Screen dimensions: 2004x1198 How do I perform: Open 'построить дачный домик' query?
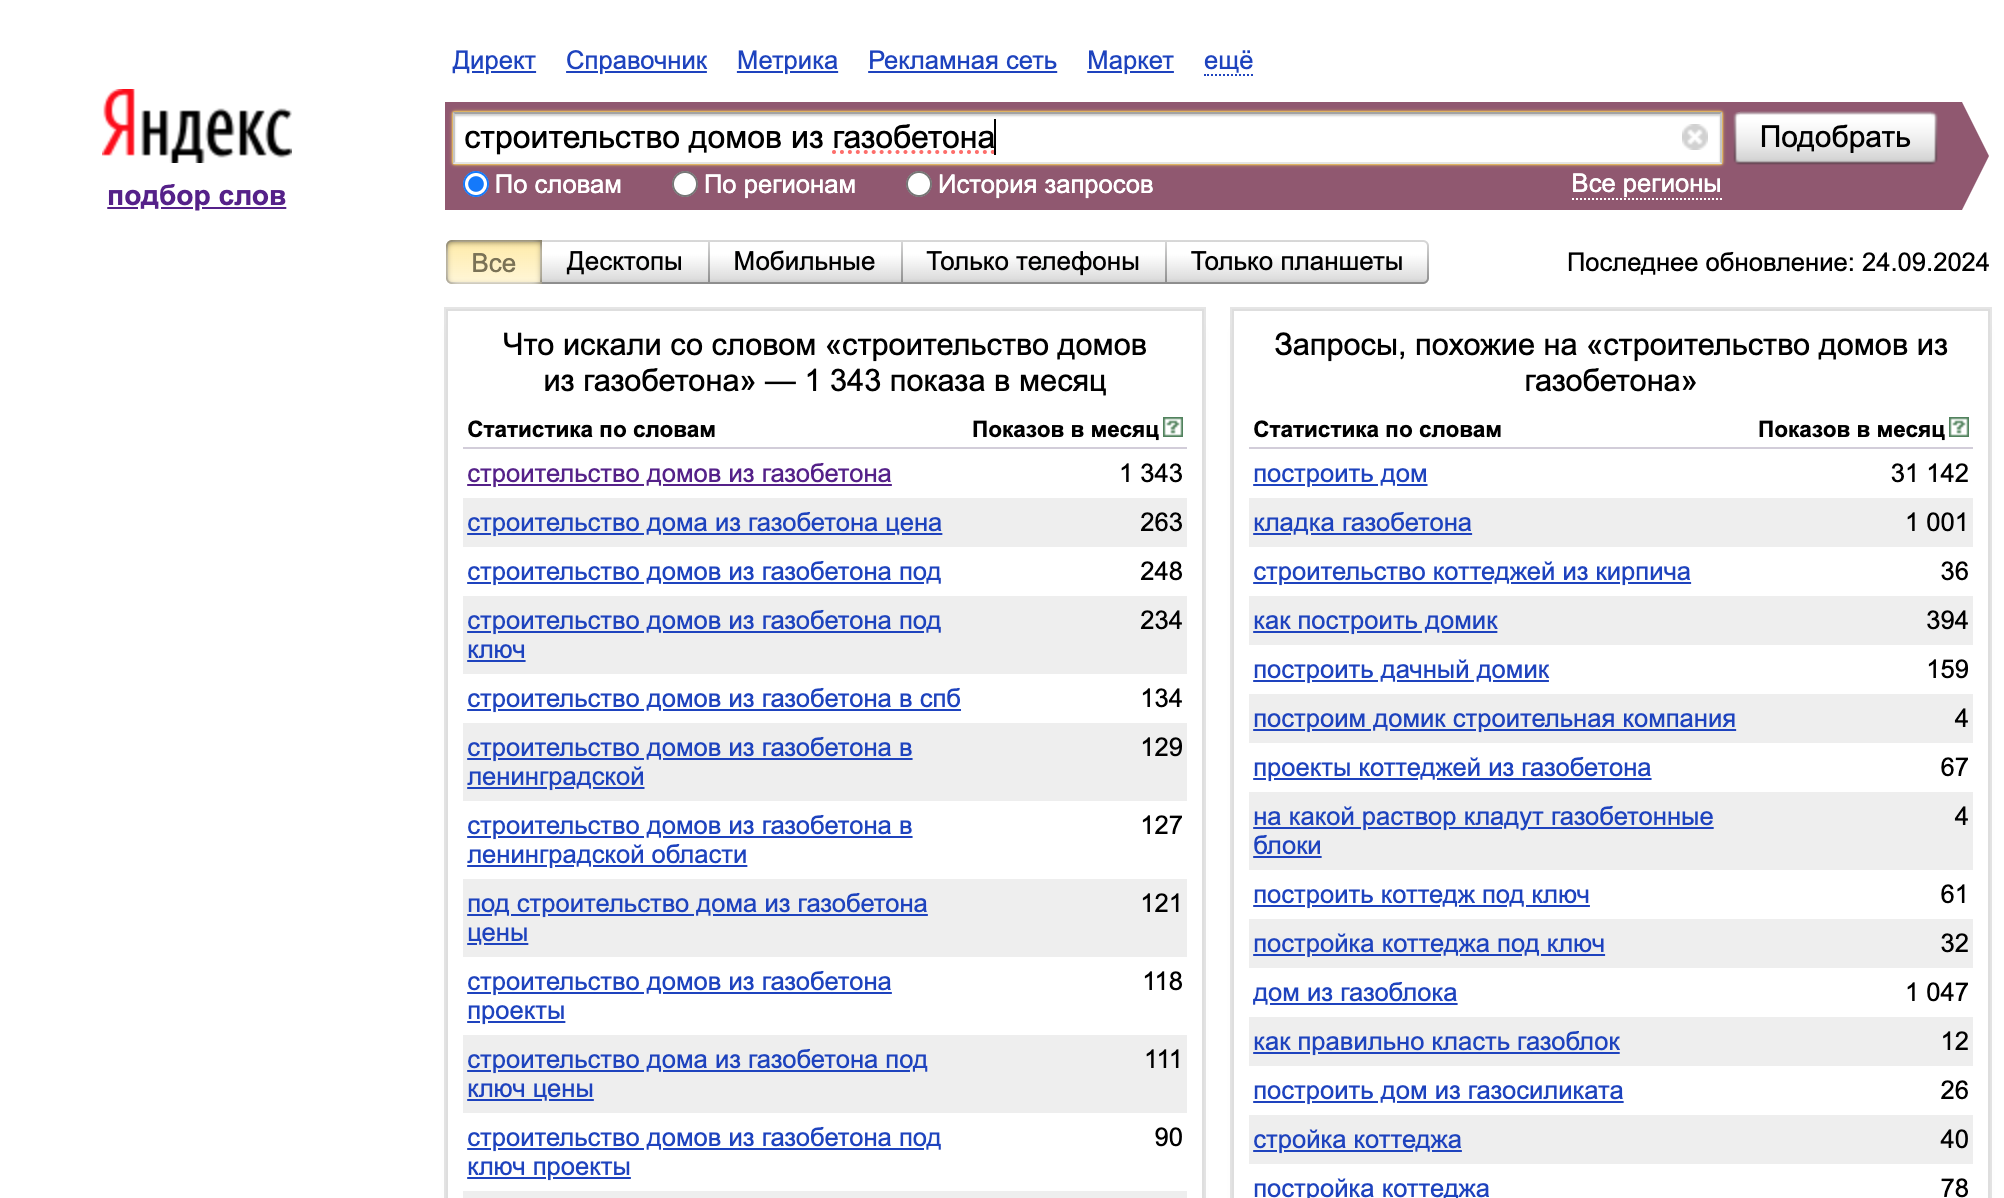(x=1401, y=670)
